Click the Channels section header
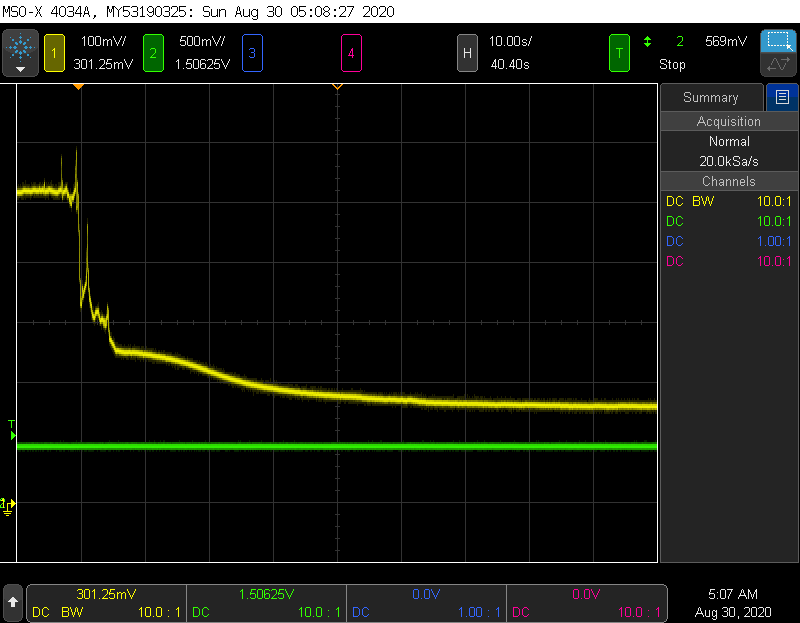 click(728, 181)
